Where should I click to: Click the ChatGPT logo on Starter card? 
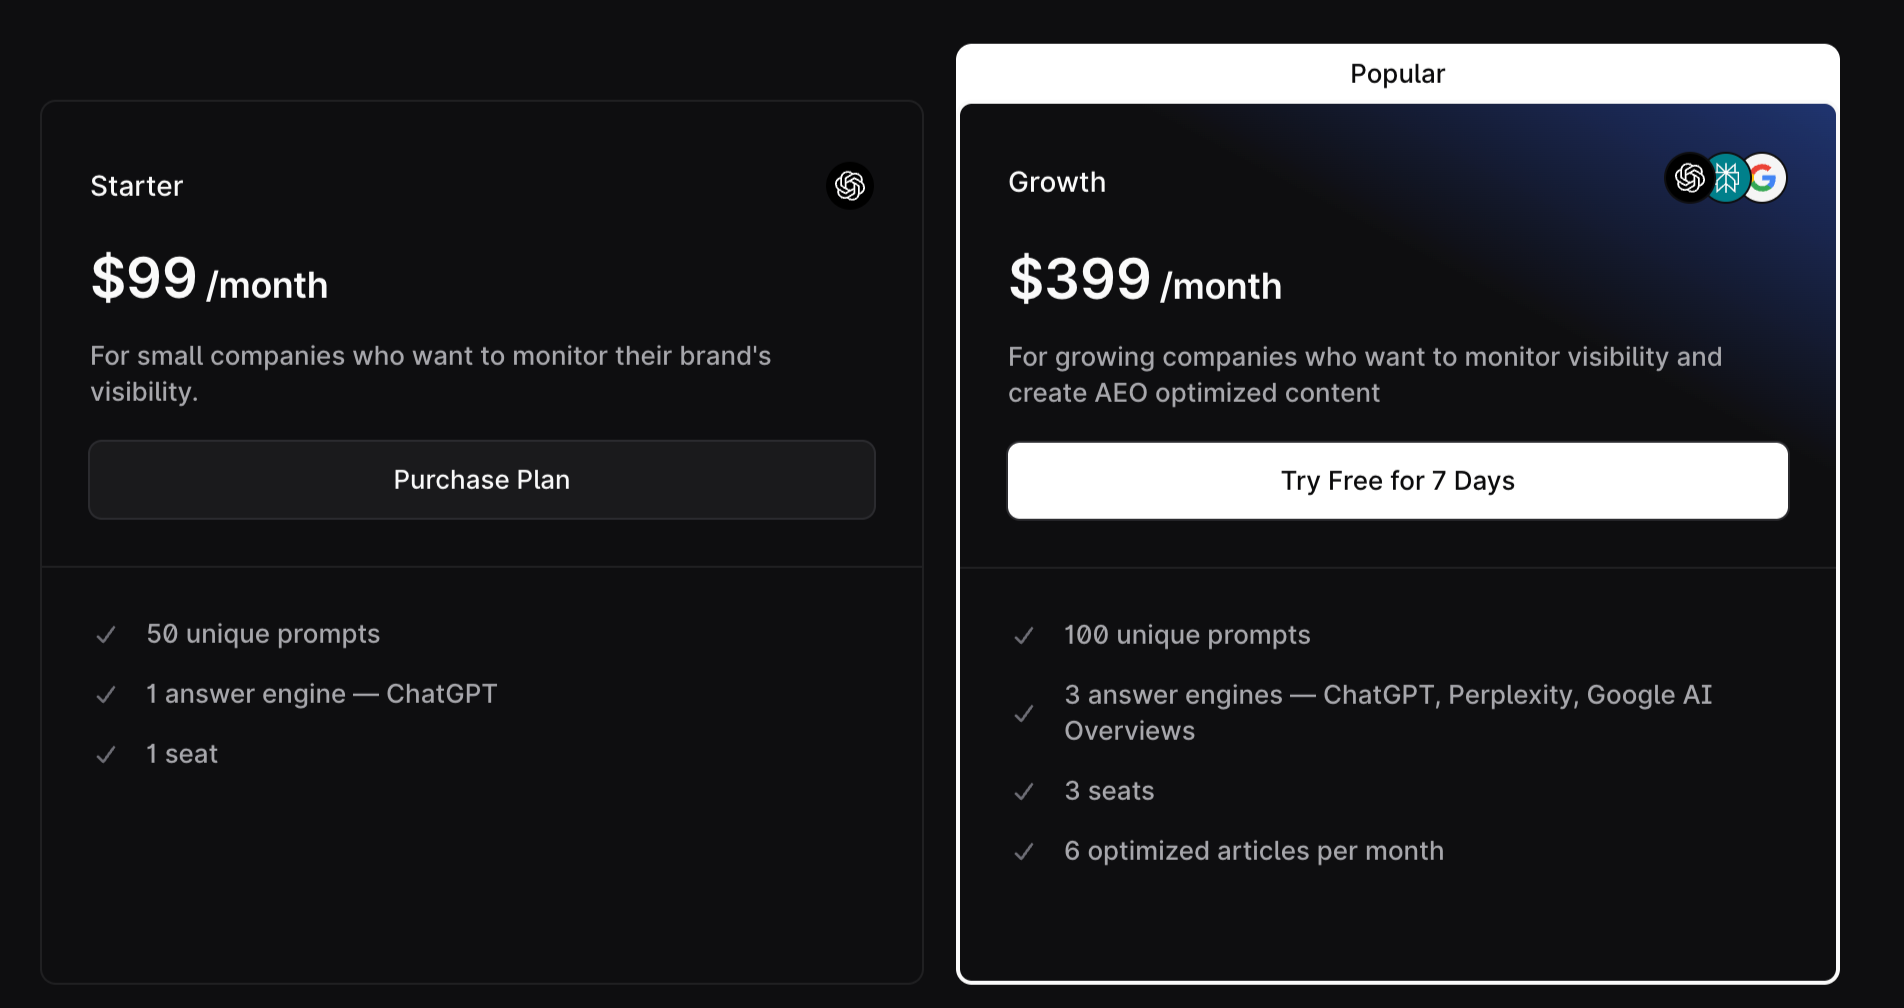point(850,186)
